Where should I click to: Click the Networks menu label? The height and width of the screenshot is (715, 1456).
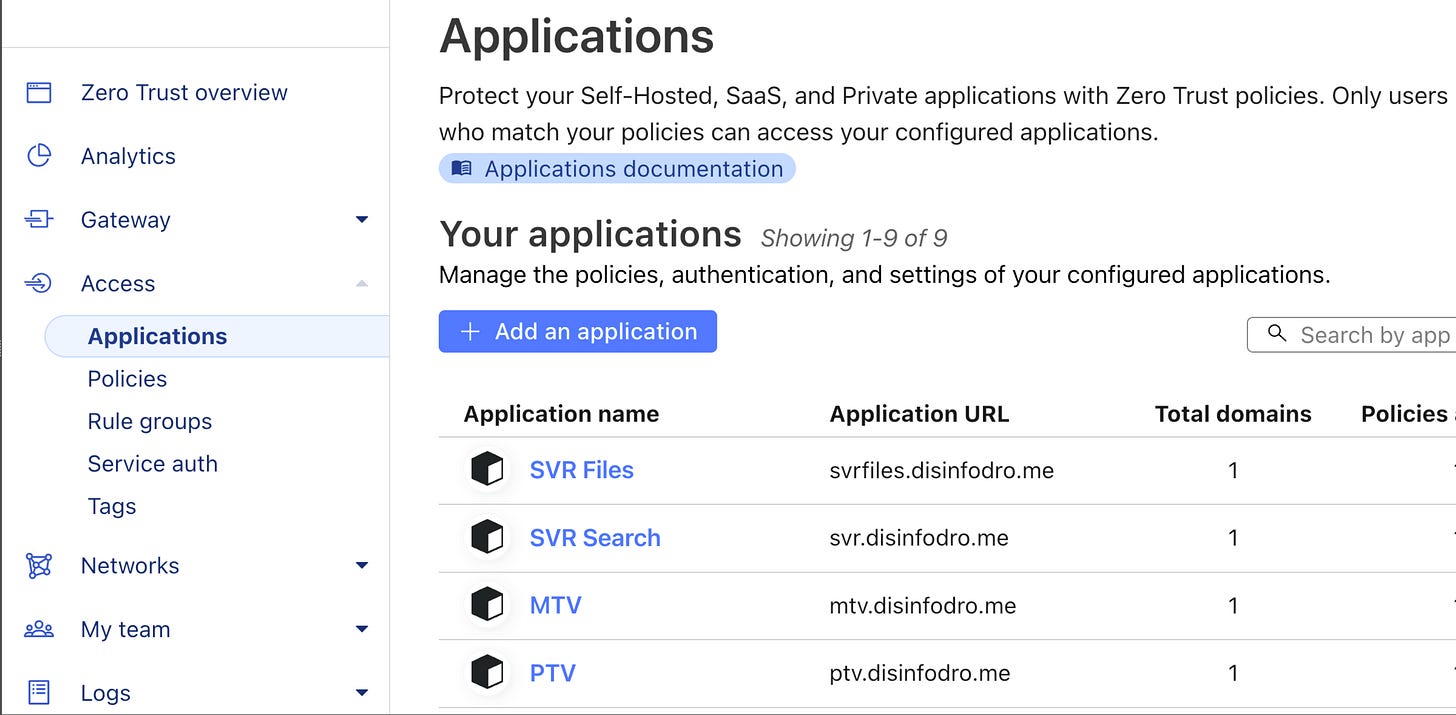pos(130,566)
